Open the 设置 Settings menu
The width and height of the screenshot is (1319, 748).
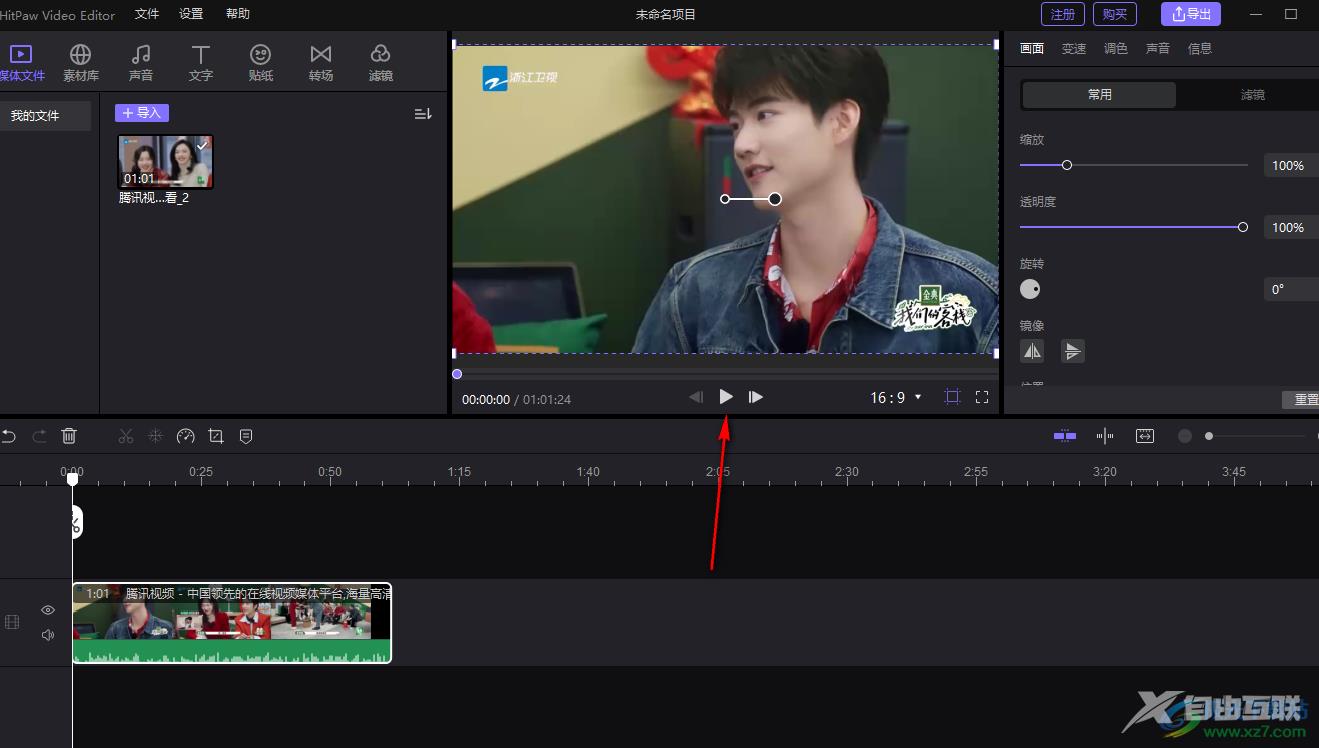191,14
